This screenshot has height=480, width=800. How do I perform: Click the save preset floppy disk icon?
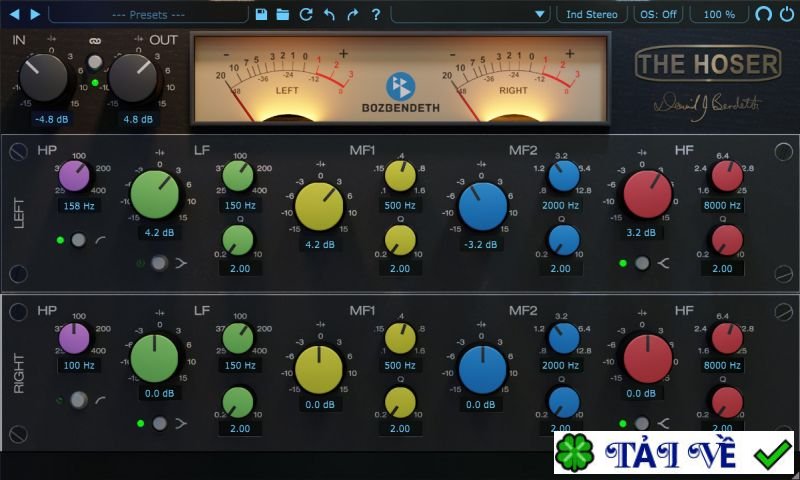click(261, 14)
